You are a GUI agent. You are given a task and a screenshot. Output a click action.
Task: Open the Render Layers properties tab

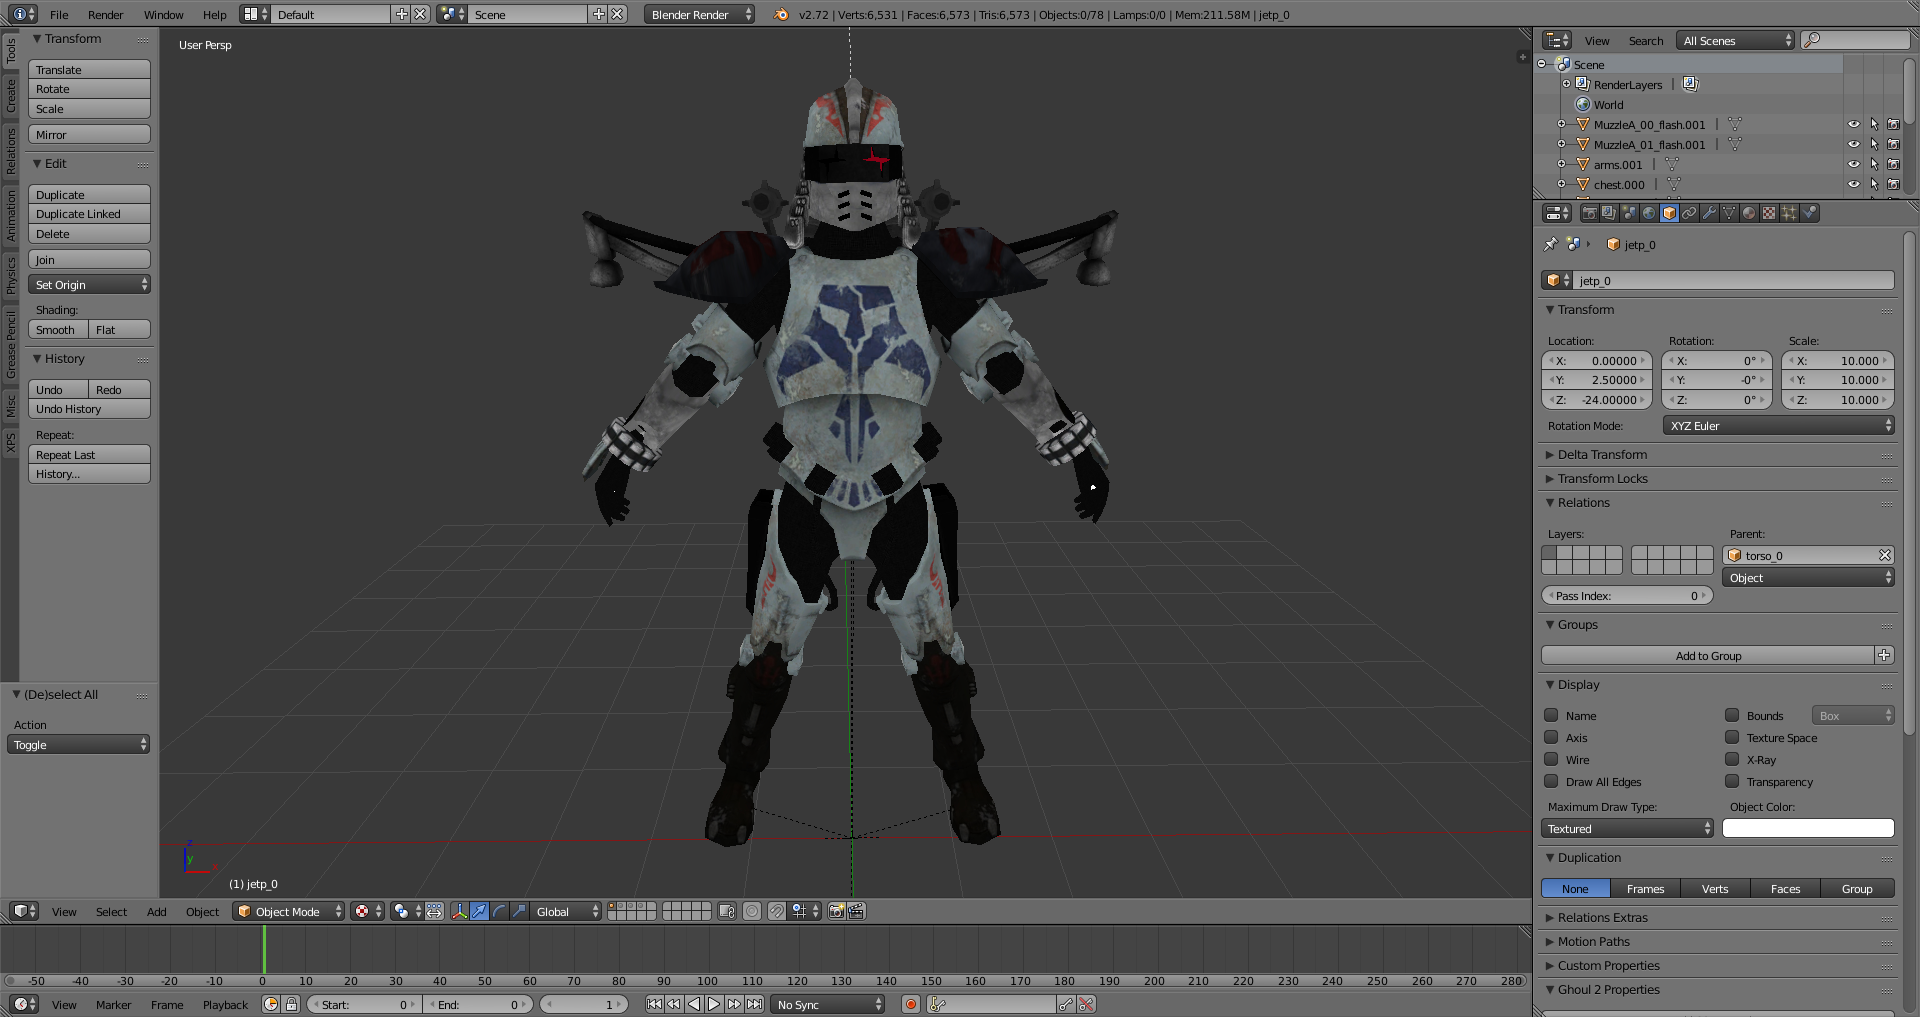click(1609, 213)
